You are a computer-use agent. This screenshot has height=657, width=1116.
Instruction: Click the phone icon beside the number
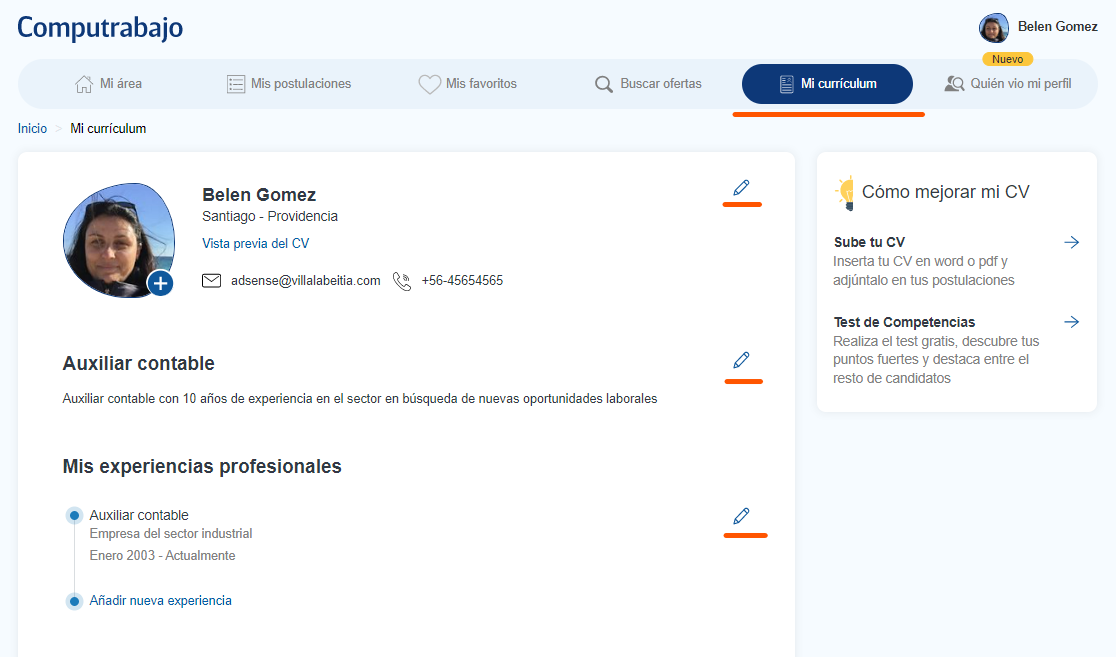tap(402, 281)
